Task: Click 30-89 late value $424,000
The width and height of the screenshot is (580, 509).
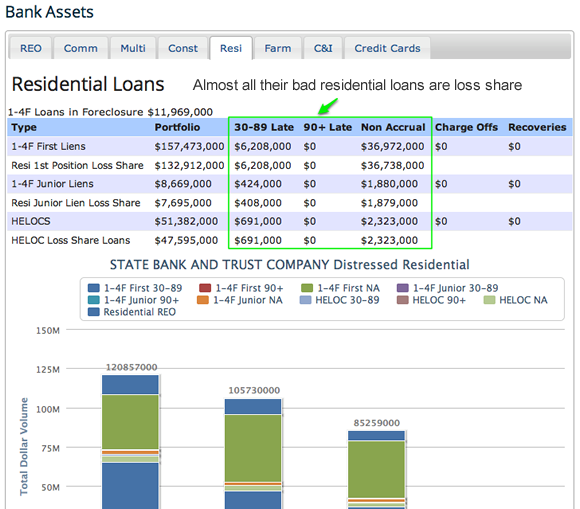Action: point(258,184)
